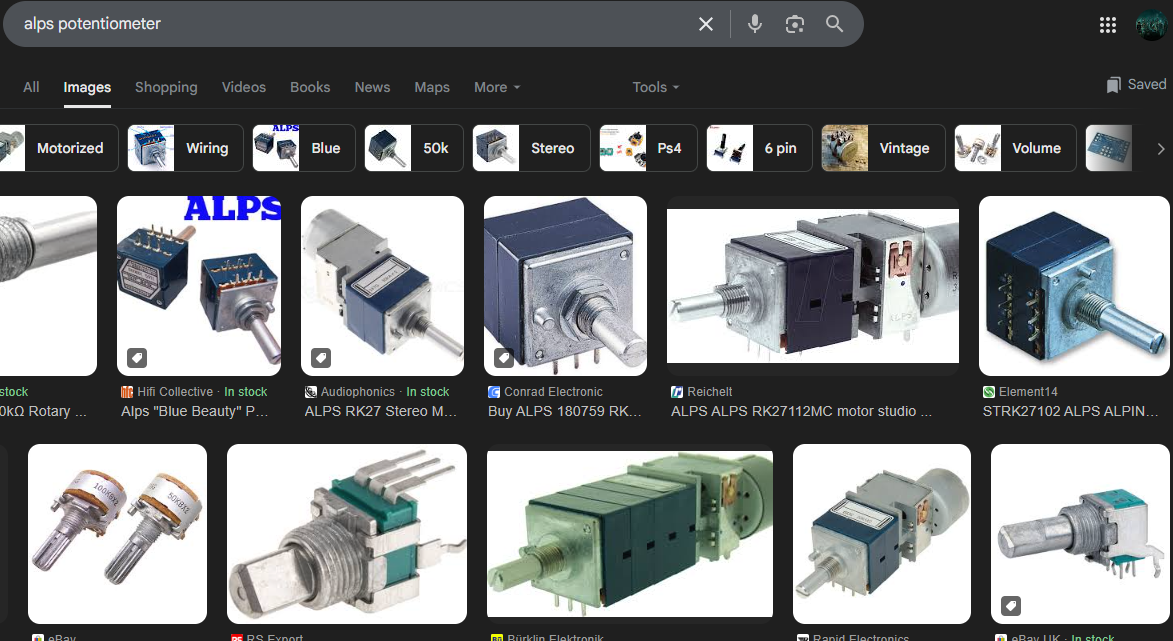Open the Alps "Blue Beauty" title link
1173x641 pixels.
(x=195, y=411)
